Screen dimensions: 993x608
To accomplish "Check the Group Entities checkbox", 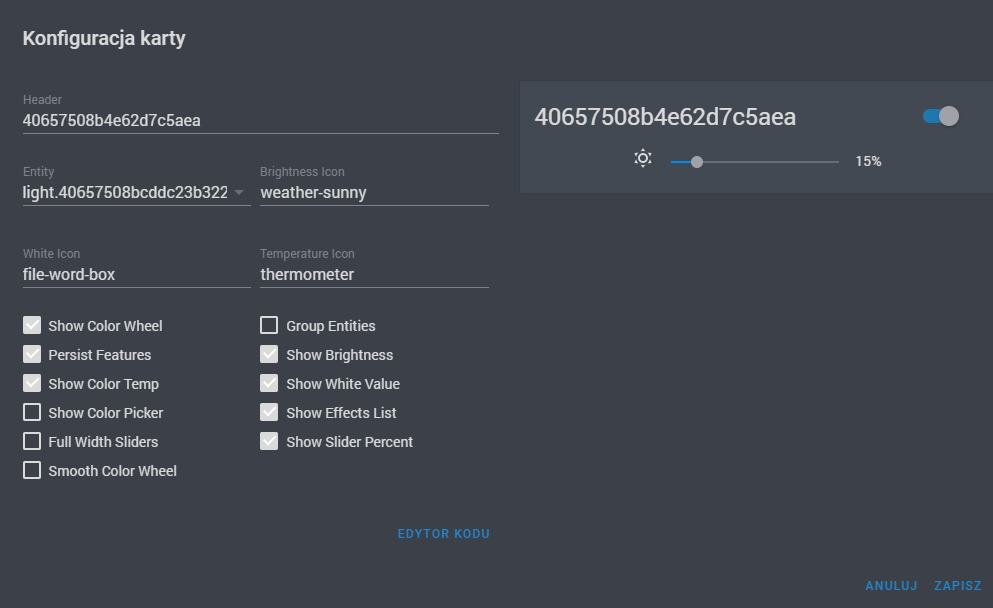I will point(269,326).
